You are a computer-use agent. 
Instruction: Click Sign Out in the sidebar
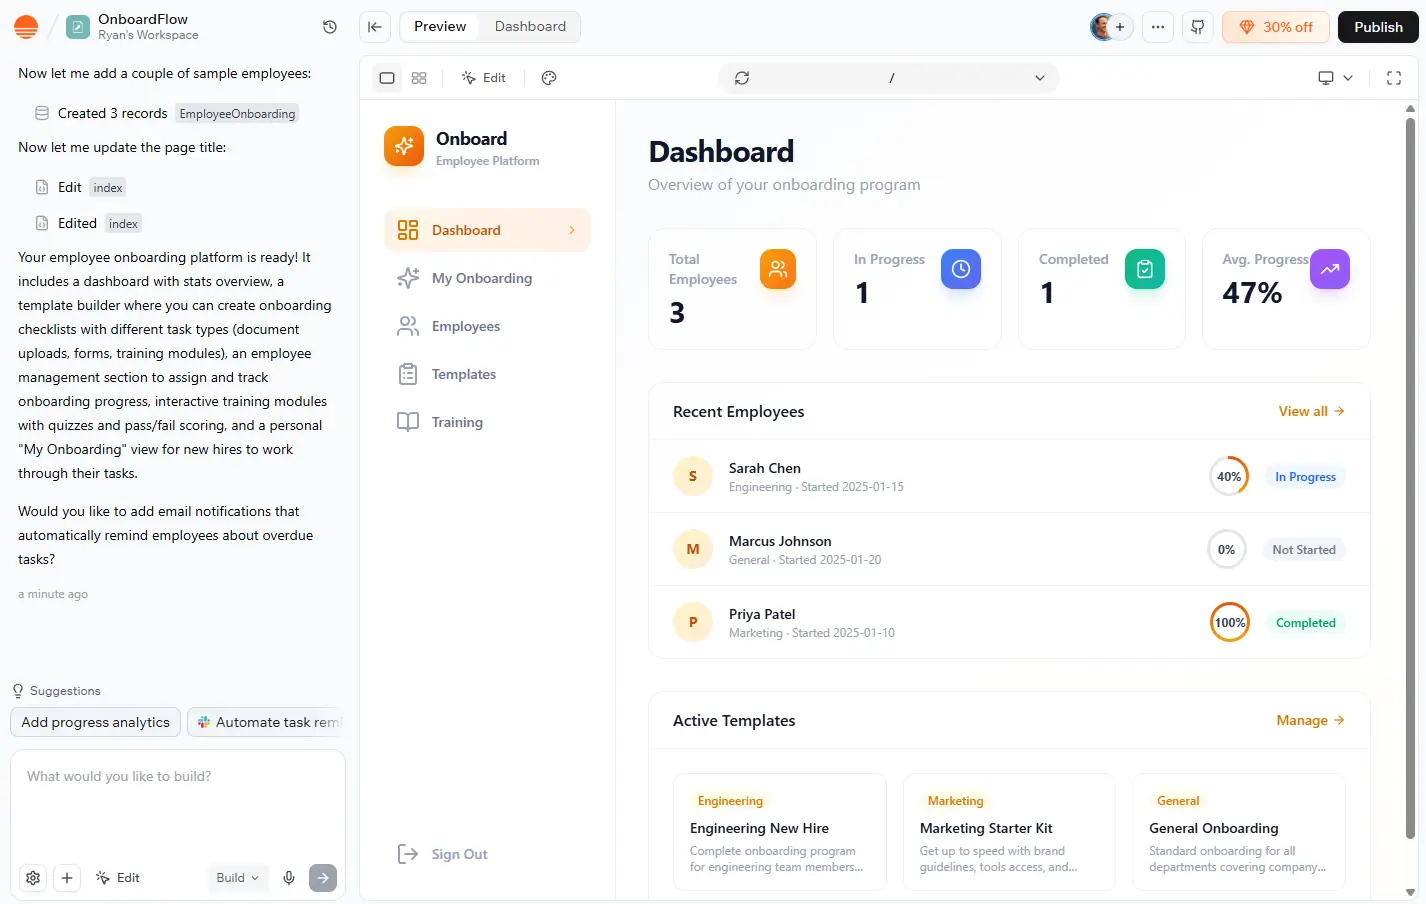point(442,854)
